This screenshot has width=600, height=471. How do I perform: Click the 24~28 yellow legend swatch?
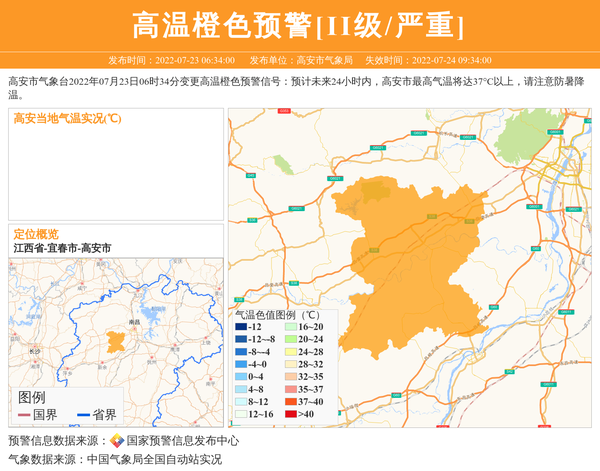(x=289, y=352)
